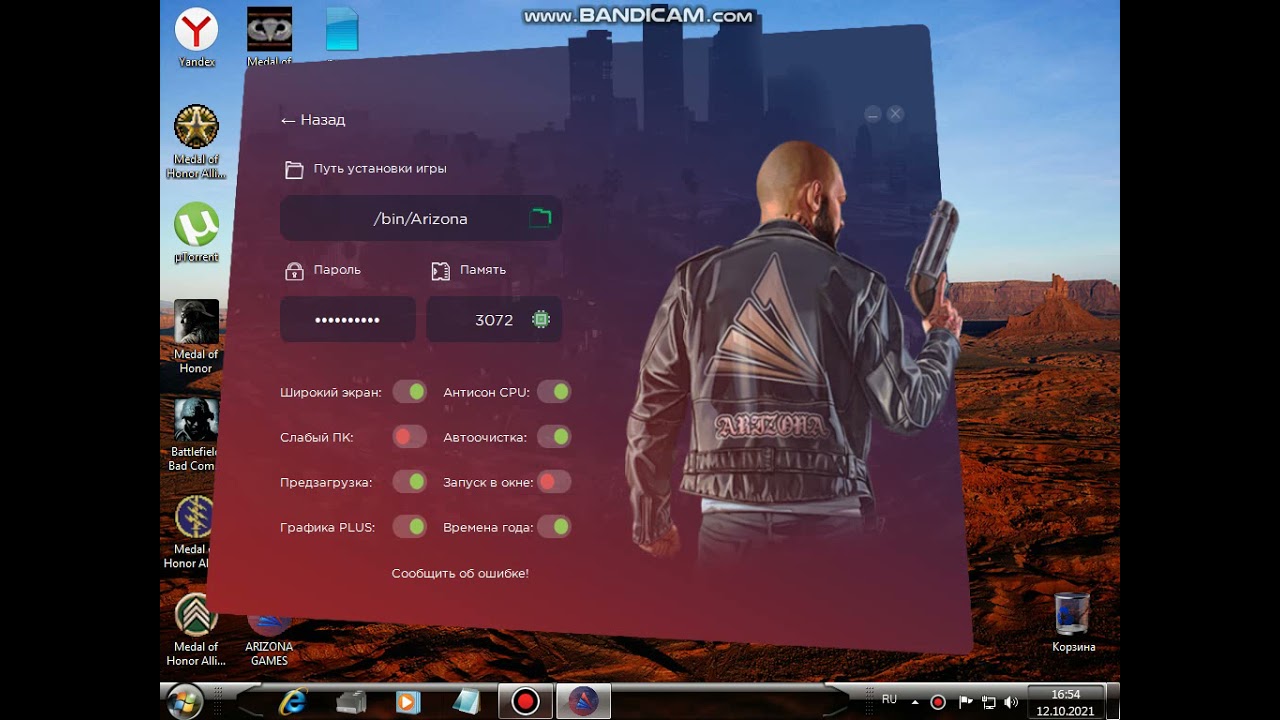The height and width of the screenshot is (720, 1280).
Task: Select the Корзина recycle bin icon
Action: pyautogui.click(x=1073, y=622)
